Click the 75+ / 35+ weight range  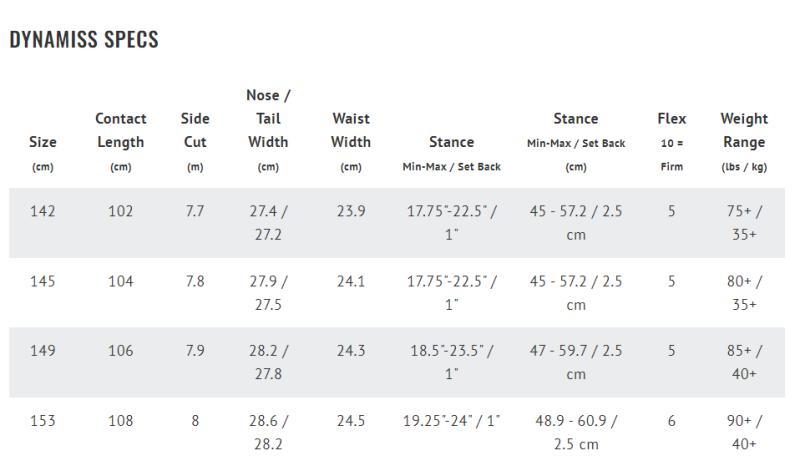coord(744,222)
